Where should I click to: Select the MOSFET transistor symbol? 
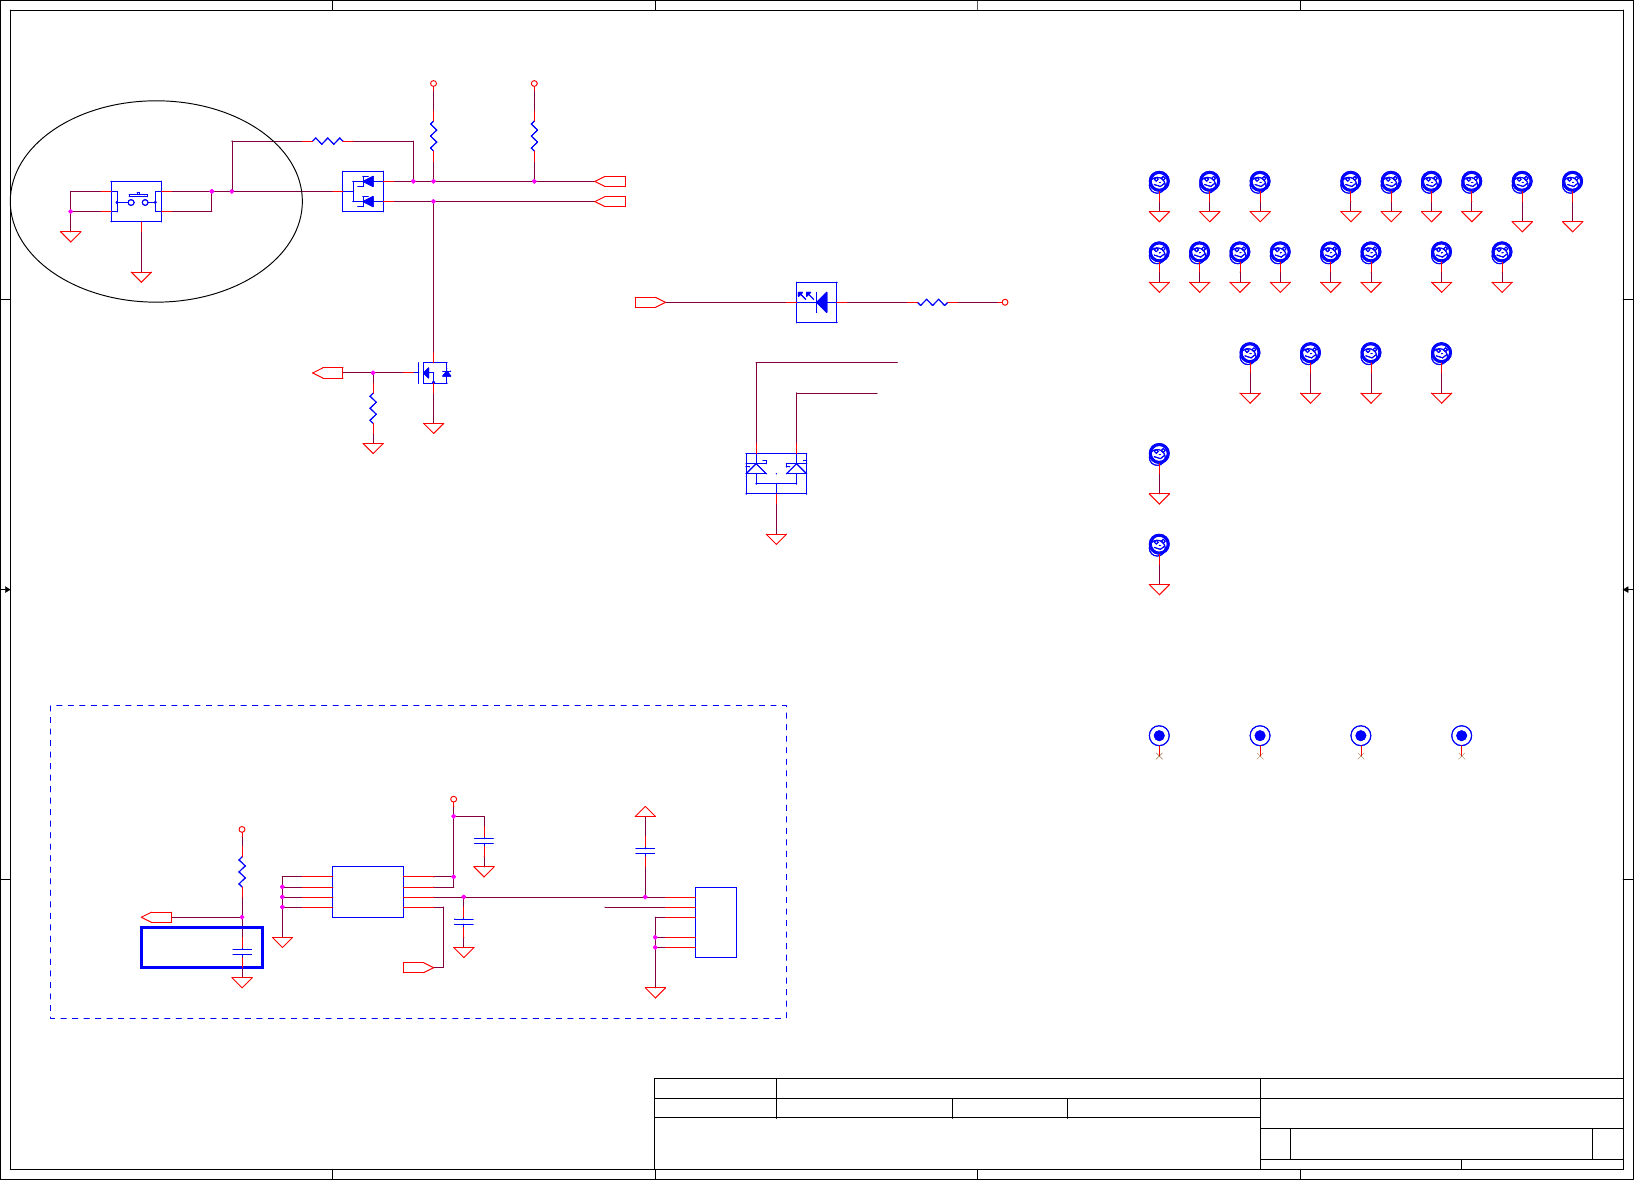(x=433, y=373)
